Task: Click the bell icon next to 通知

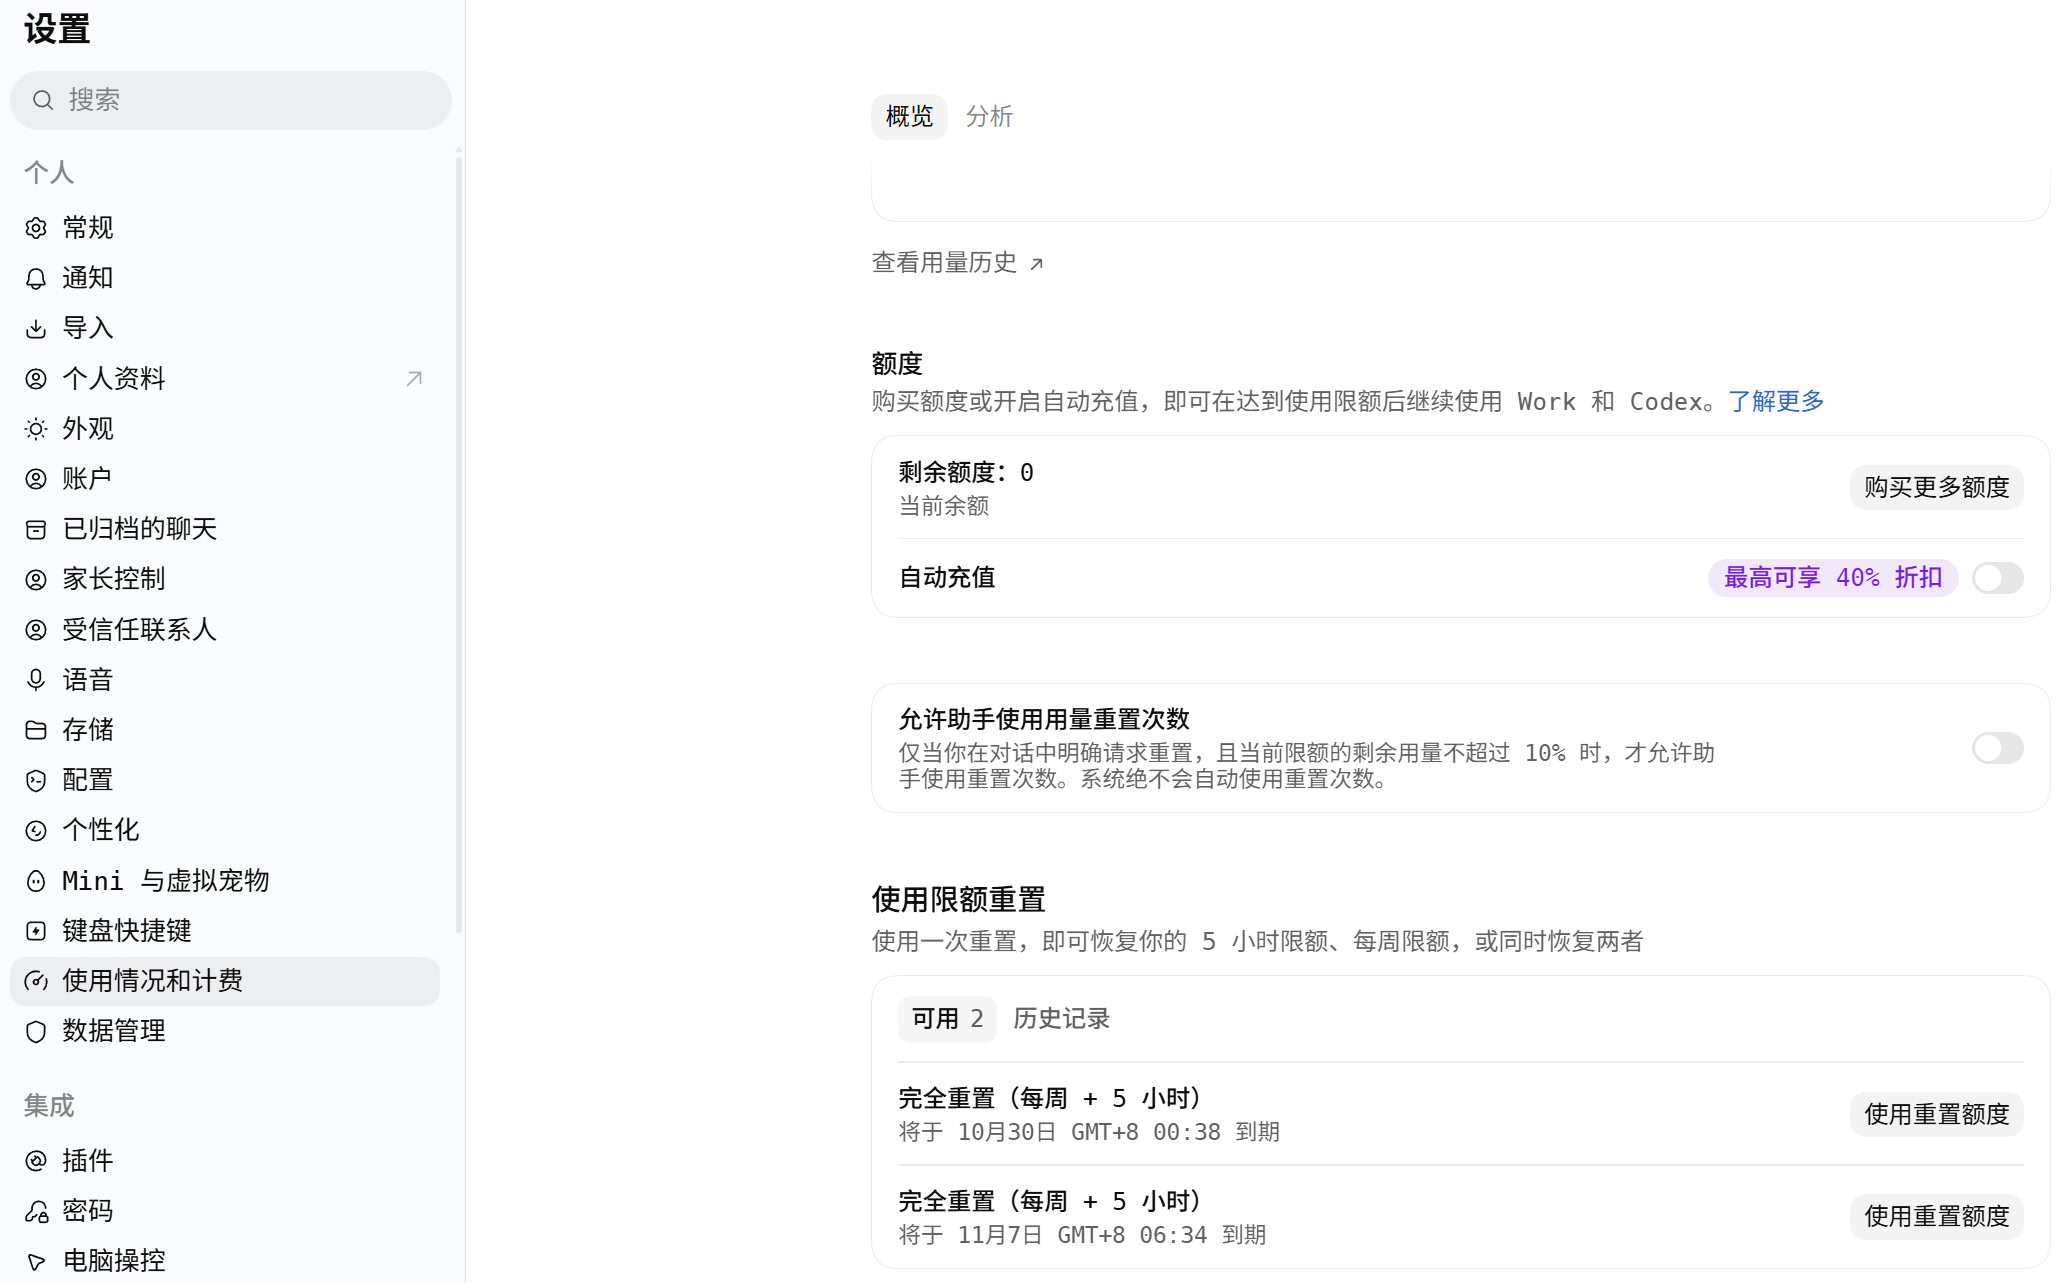Action: coord(36,278)
